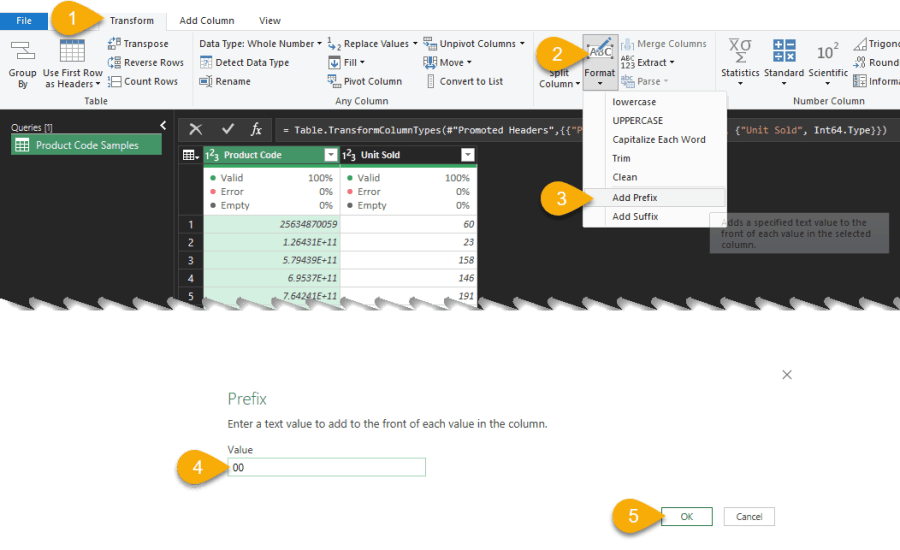Open the Unit Sold column filter dropdown
The width and height of the screenshot is (900, 550).
click(467, 155)
